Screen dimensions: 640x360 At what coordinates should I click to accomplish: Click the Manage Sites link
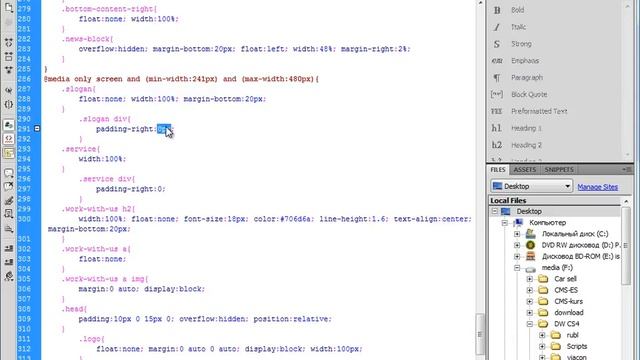click(598, 187)
